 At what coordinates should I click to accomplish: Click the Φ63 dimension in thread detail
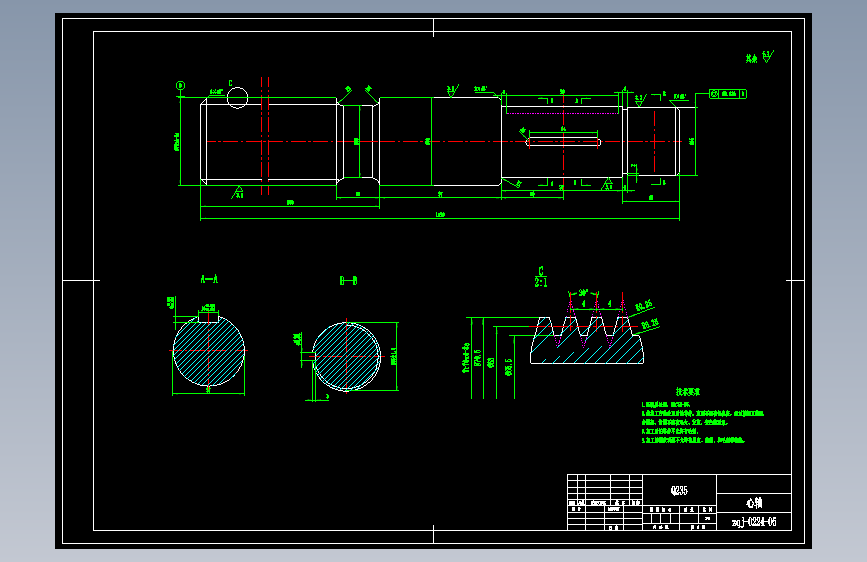(x=490, y=363)
